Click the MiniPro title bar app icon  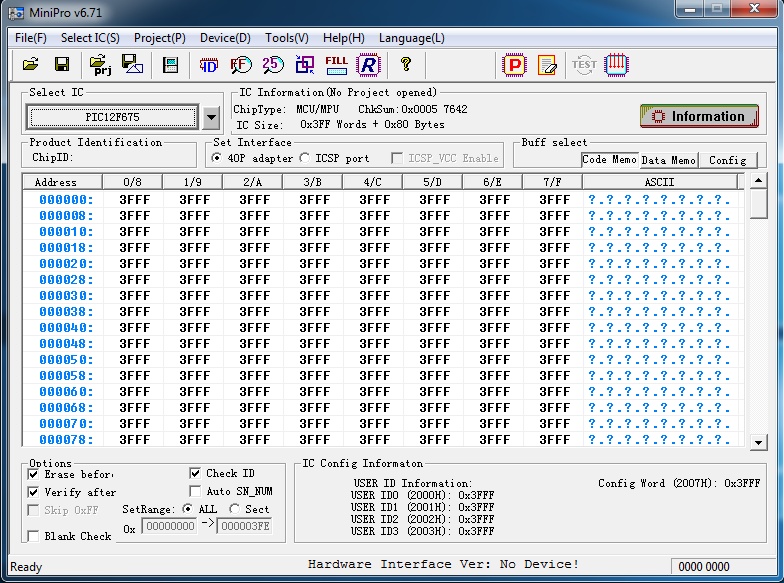(16, 12)
